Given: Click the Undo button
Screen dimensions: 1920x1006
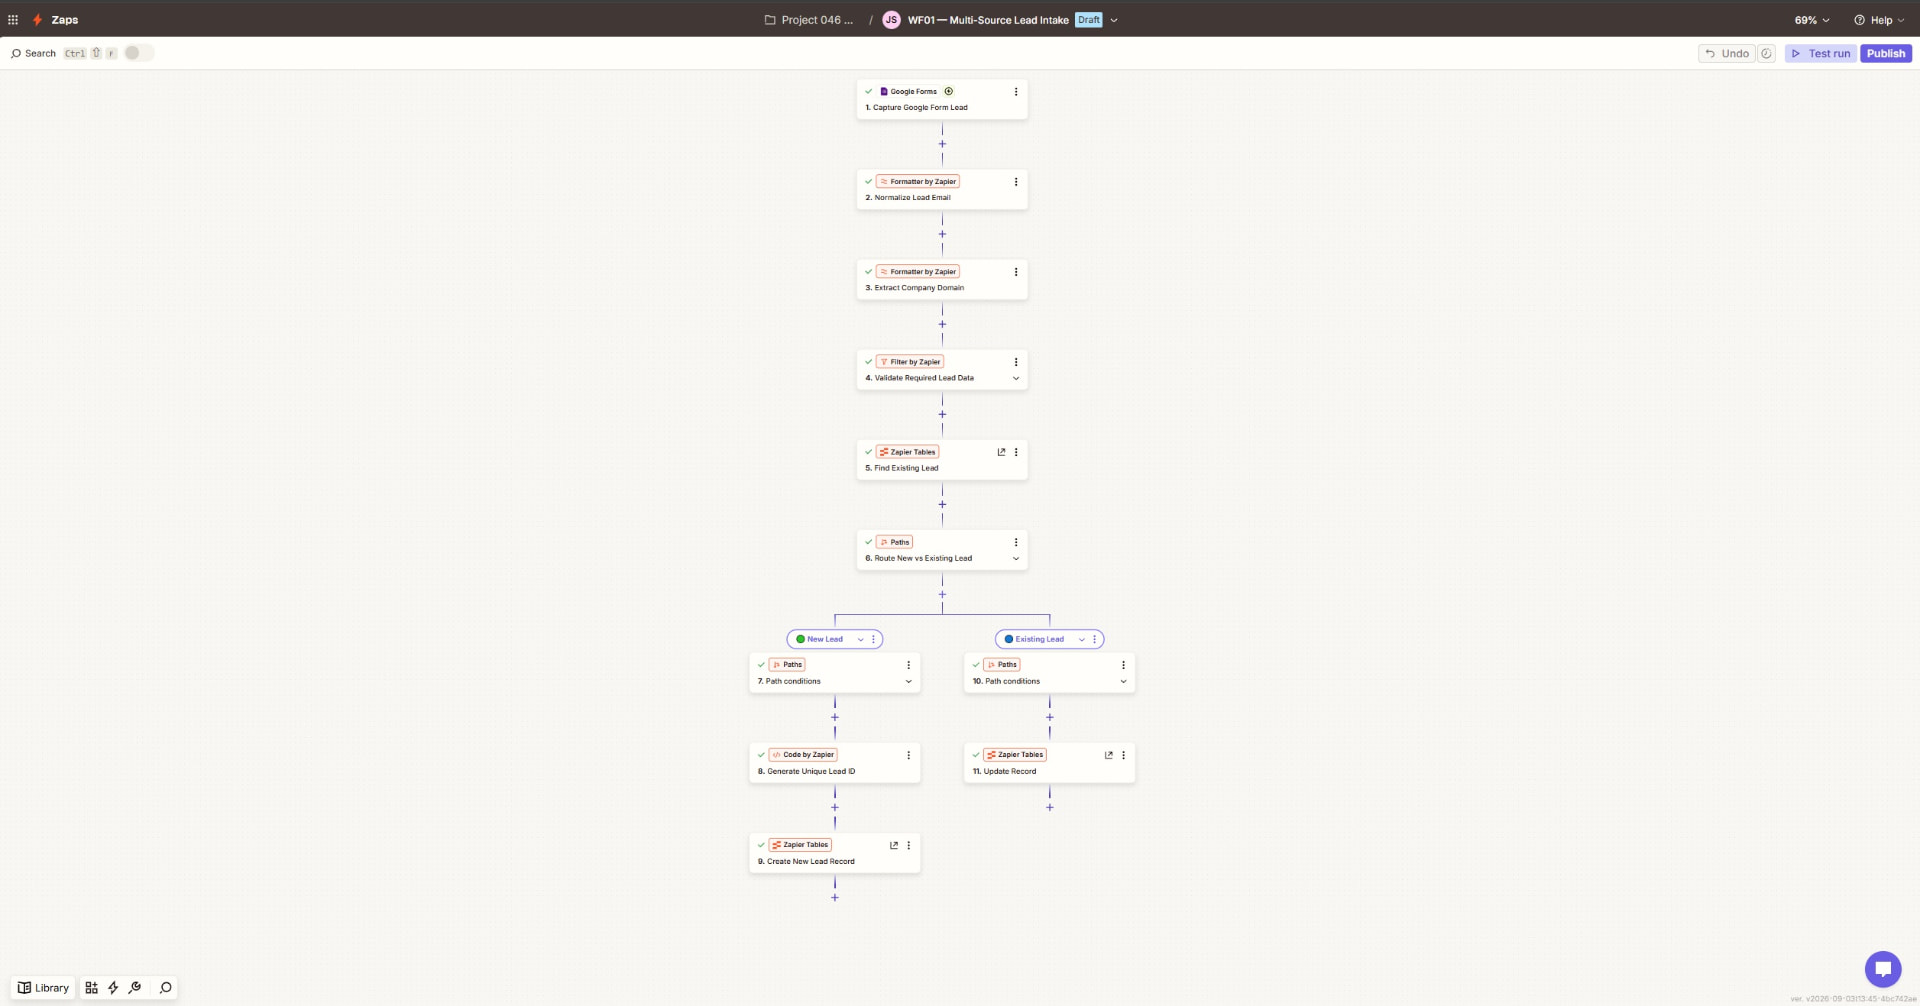Looking at the screenshot, I should [1727, 54].
